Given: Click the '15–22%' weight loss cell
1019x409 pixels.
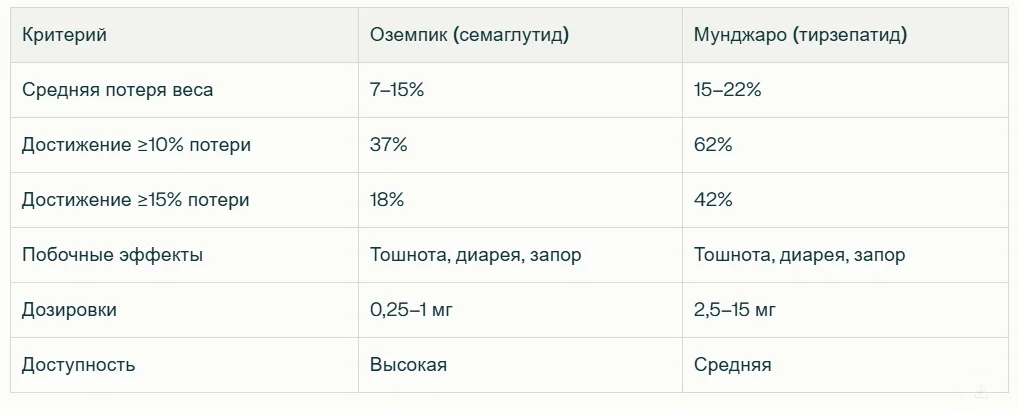Looking at the screenshot, I should tap(727, 90).
